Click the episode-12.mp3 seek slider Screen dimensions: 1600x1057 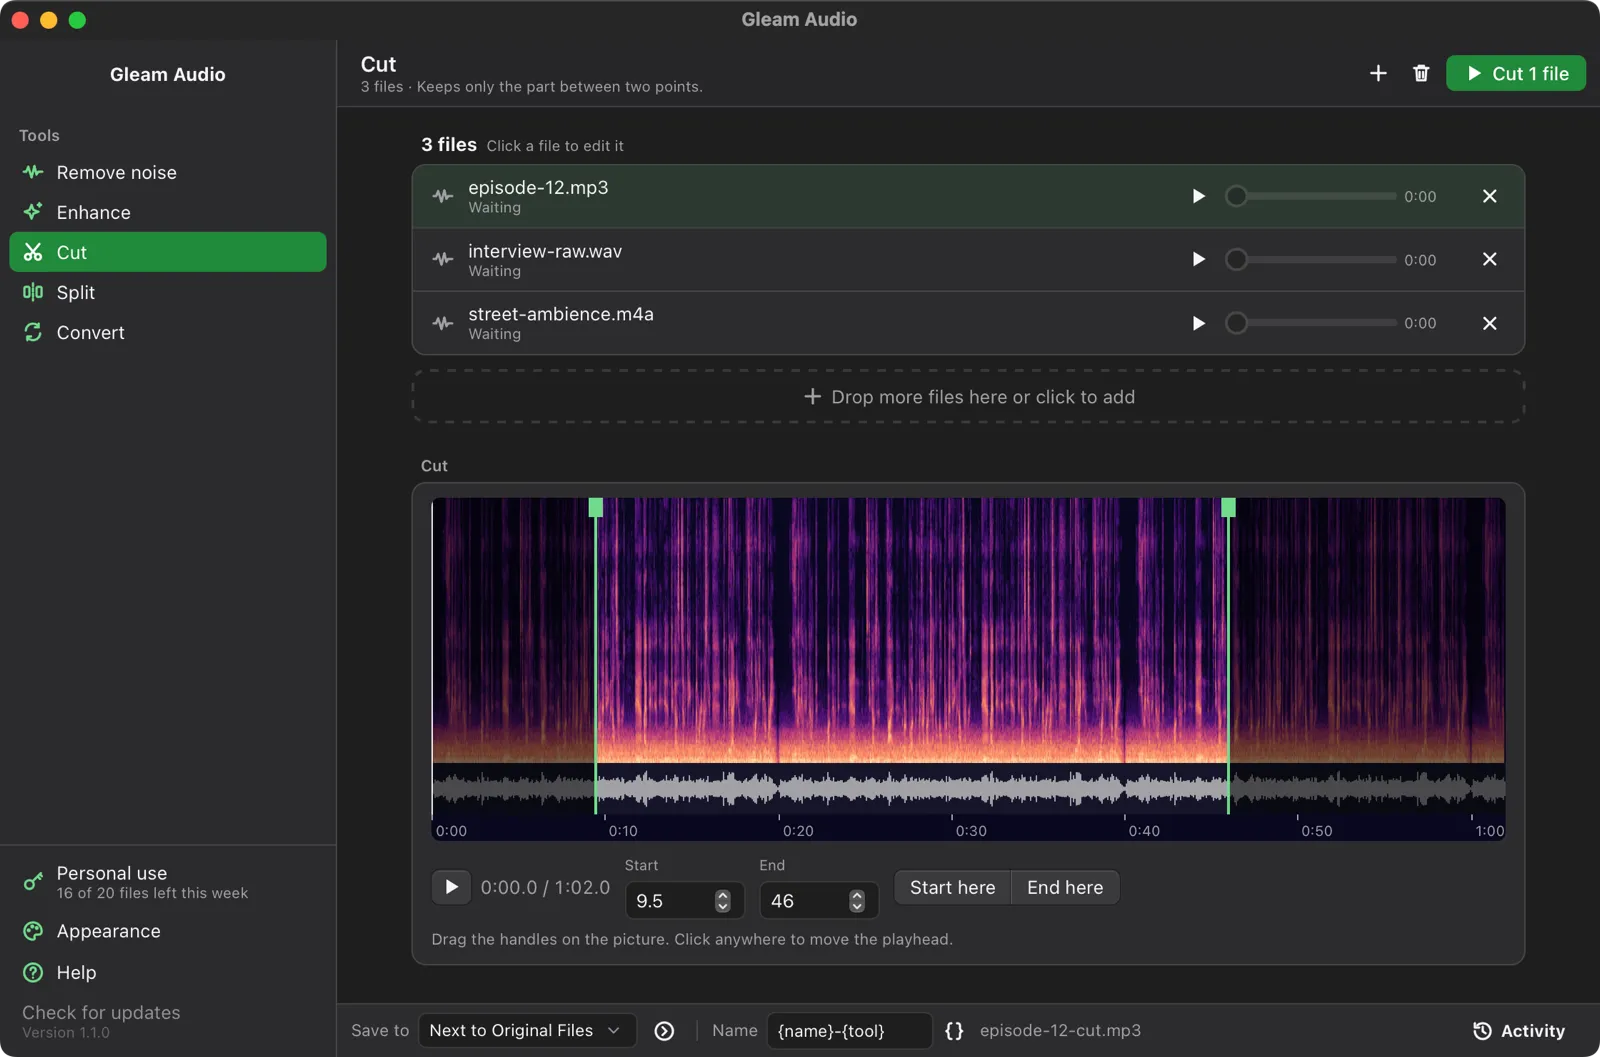(x=1310, y=196)
